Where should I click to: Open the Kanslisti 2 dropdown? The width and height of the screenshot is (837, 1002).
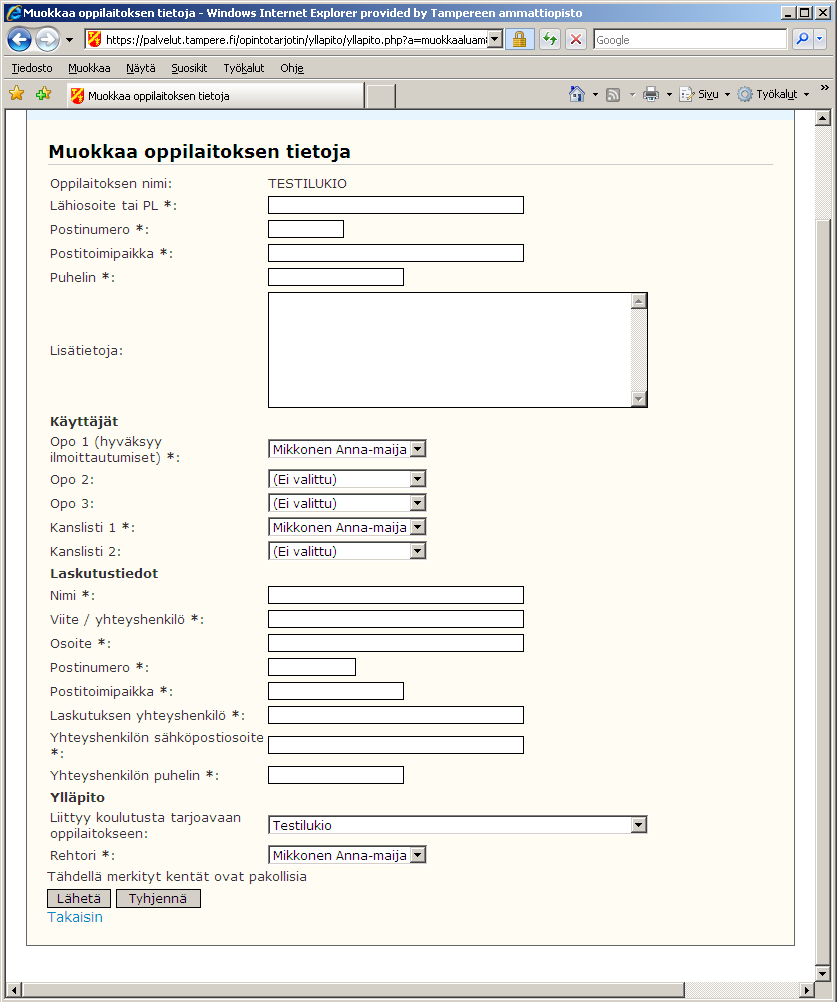tap(347, 551)
